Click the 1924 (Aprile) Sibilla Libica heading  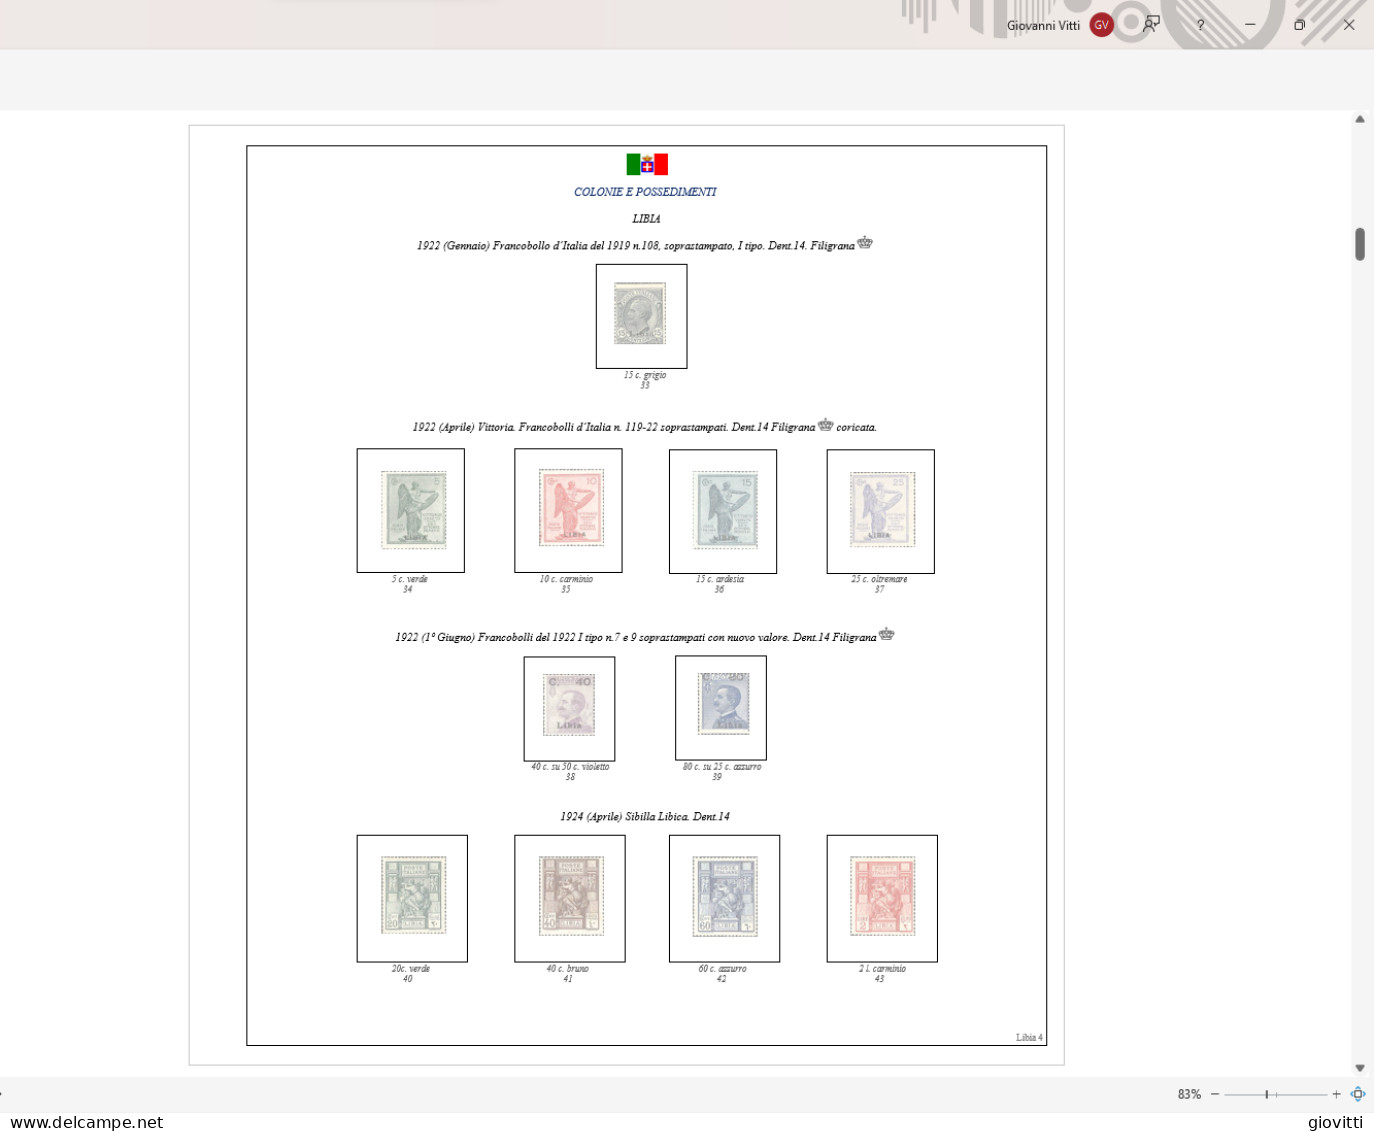(645, 817)
